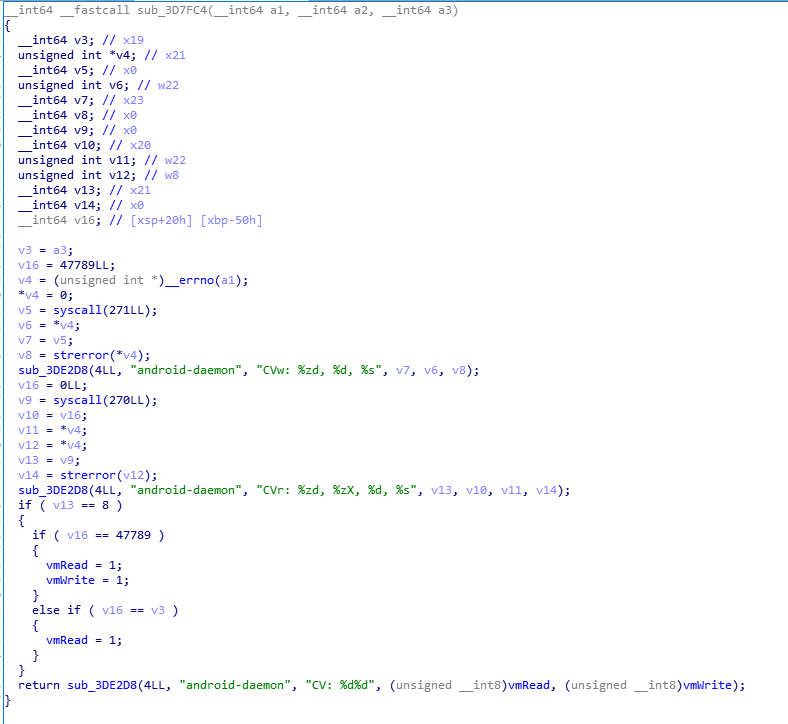Screen dimensions: 788x724
Task: Click the statement 'v12 = *v4;'
Action: point(53,446)
